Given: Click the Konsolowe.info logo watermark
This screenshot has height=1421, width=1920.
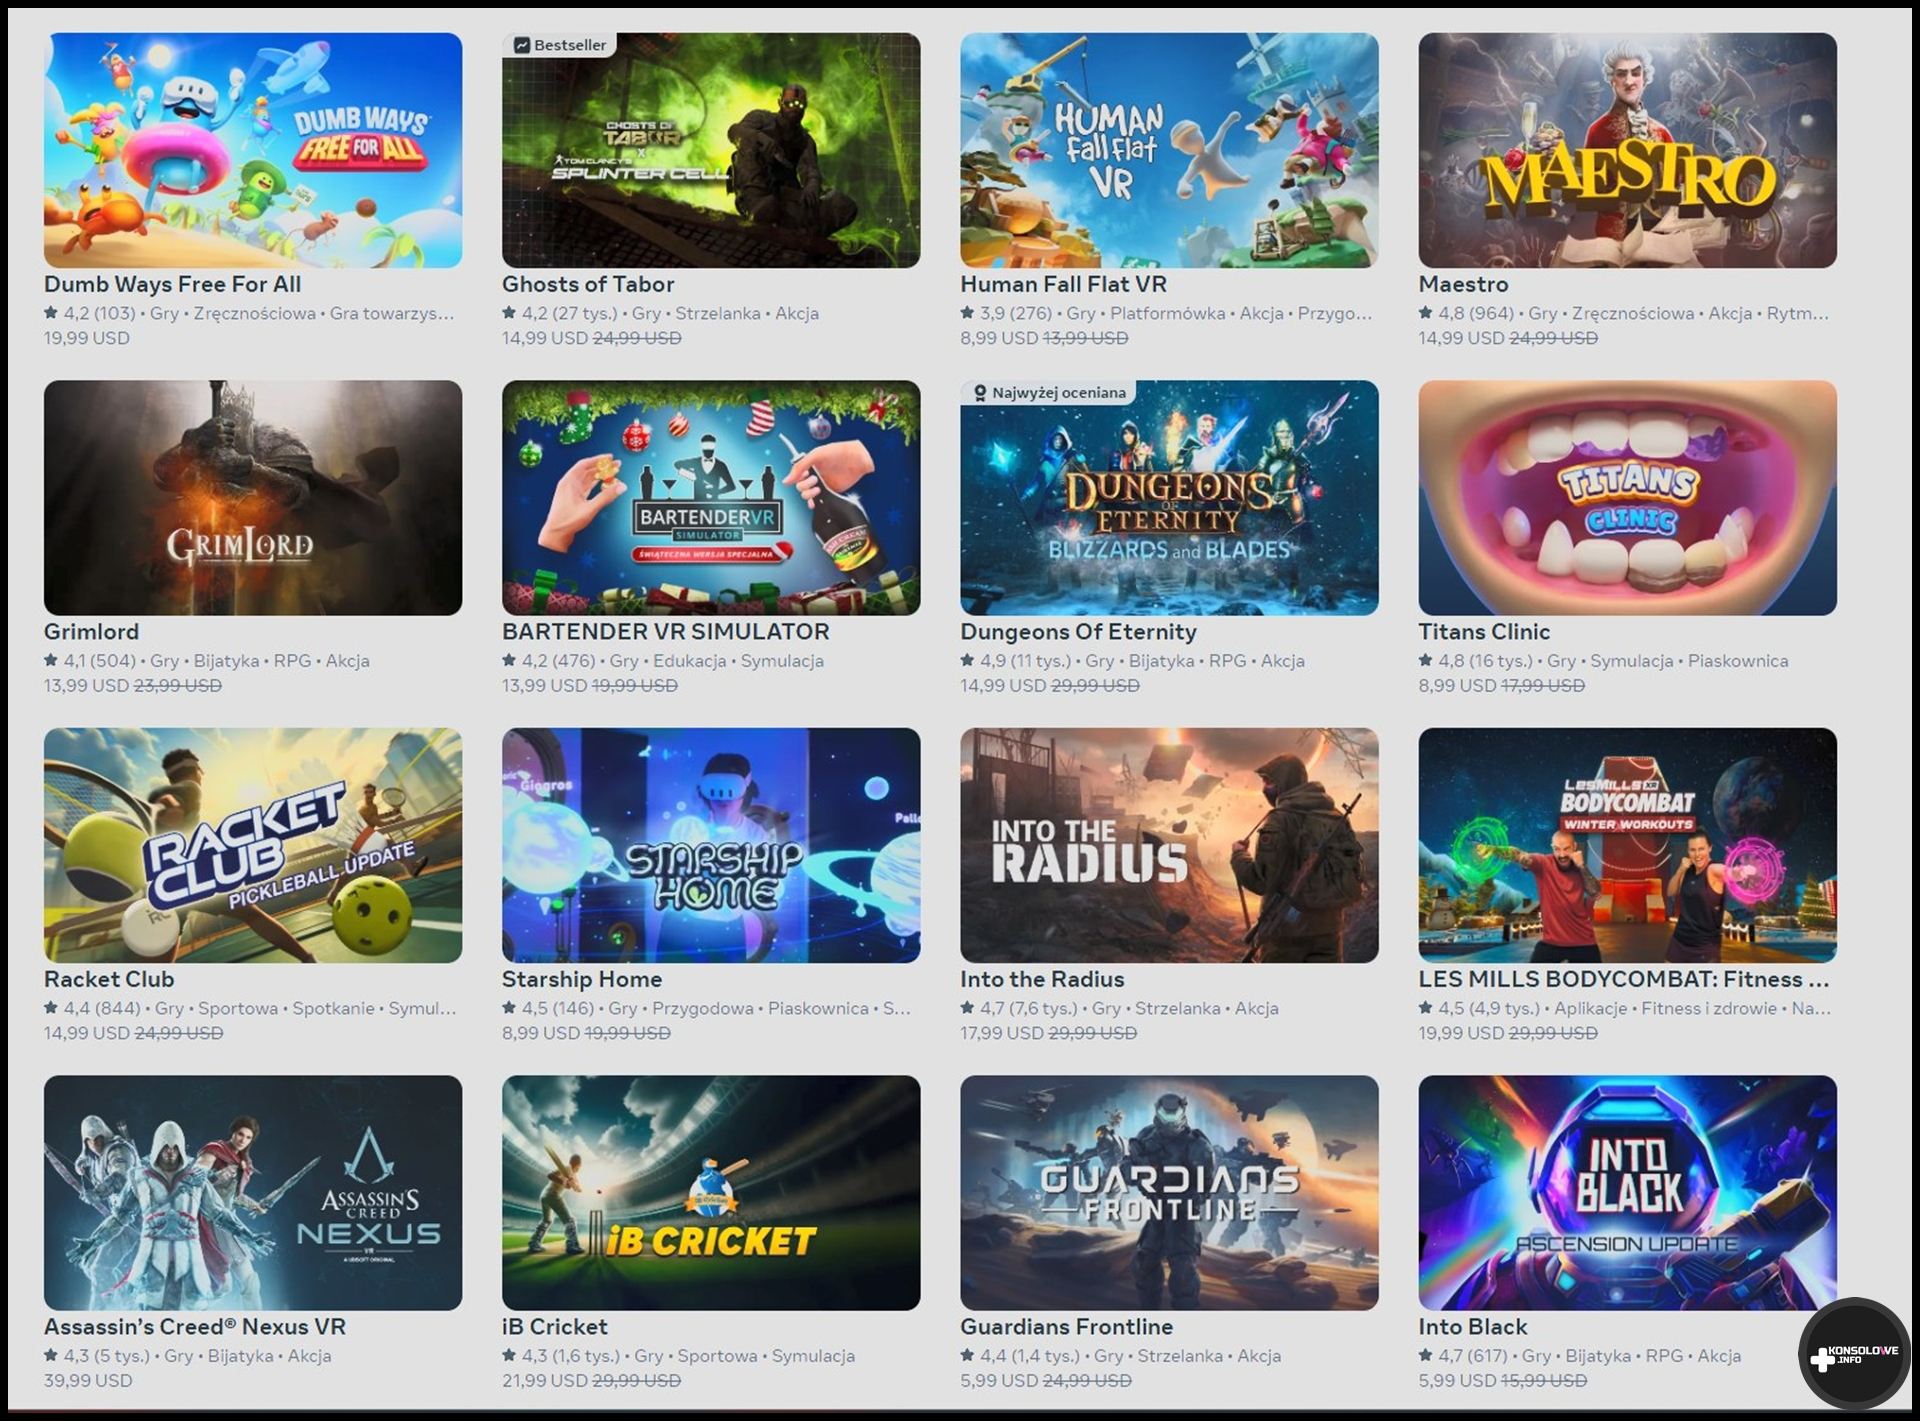Looking at the screenshot, I should click(1854, 1355).
